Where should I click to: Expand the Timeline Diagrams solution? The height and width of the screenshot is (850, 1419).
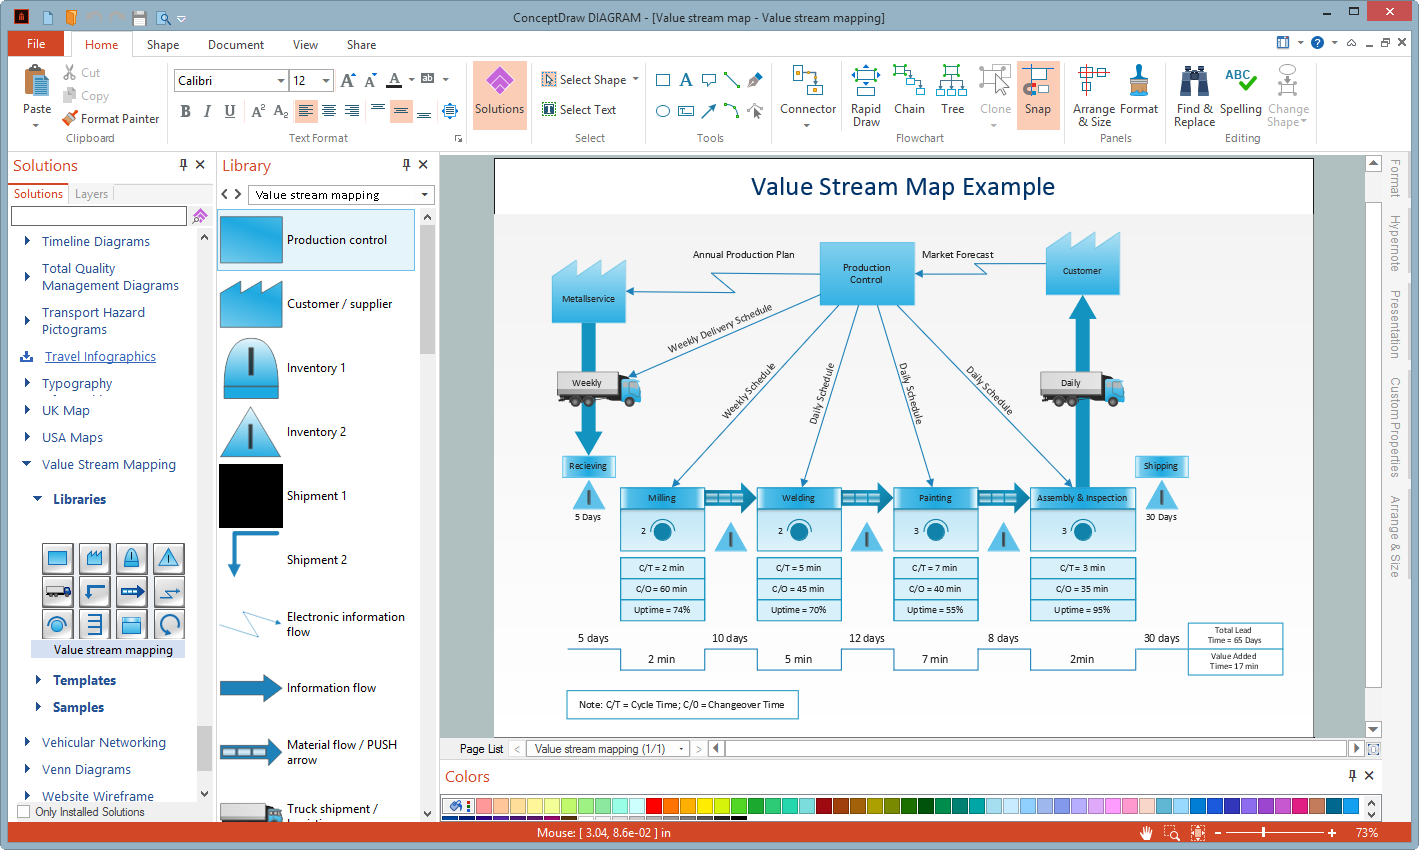point(27,241)
